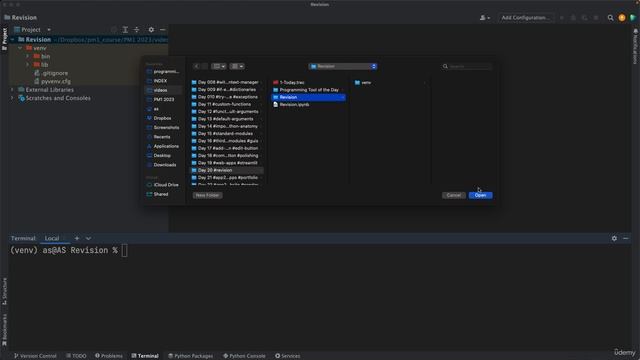
Task: Open the user account dropdown in toolbar
Action: pyautogui.click(x=484, y=18)
